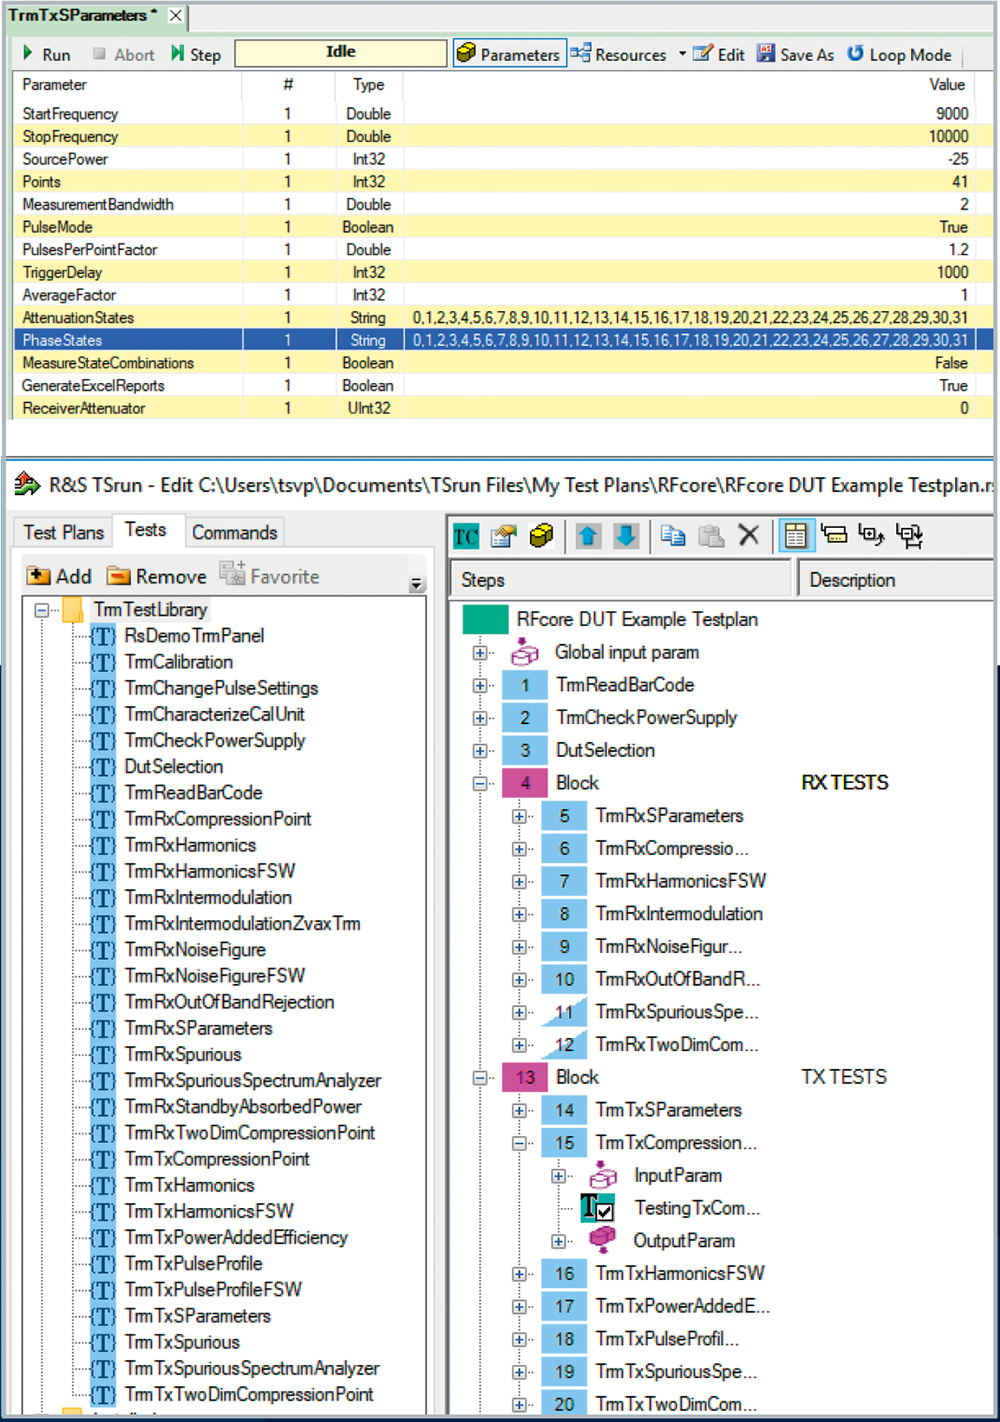Click the blue move-up arrow icon
Viewport: 1000px width, 1422px height.
(x=588, y=536)
